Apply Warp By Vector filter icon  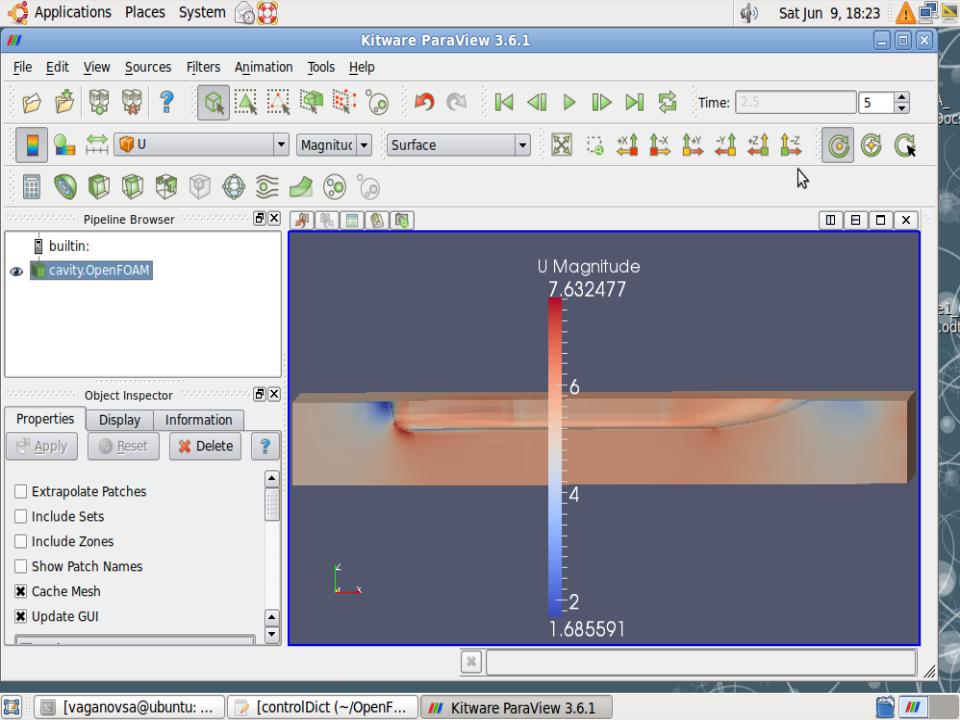301,187
